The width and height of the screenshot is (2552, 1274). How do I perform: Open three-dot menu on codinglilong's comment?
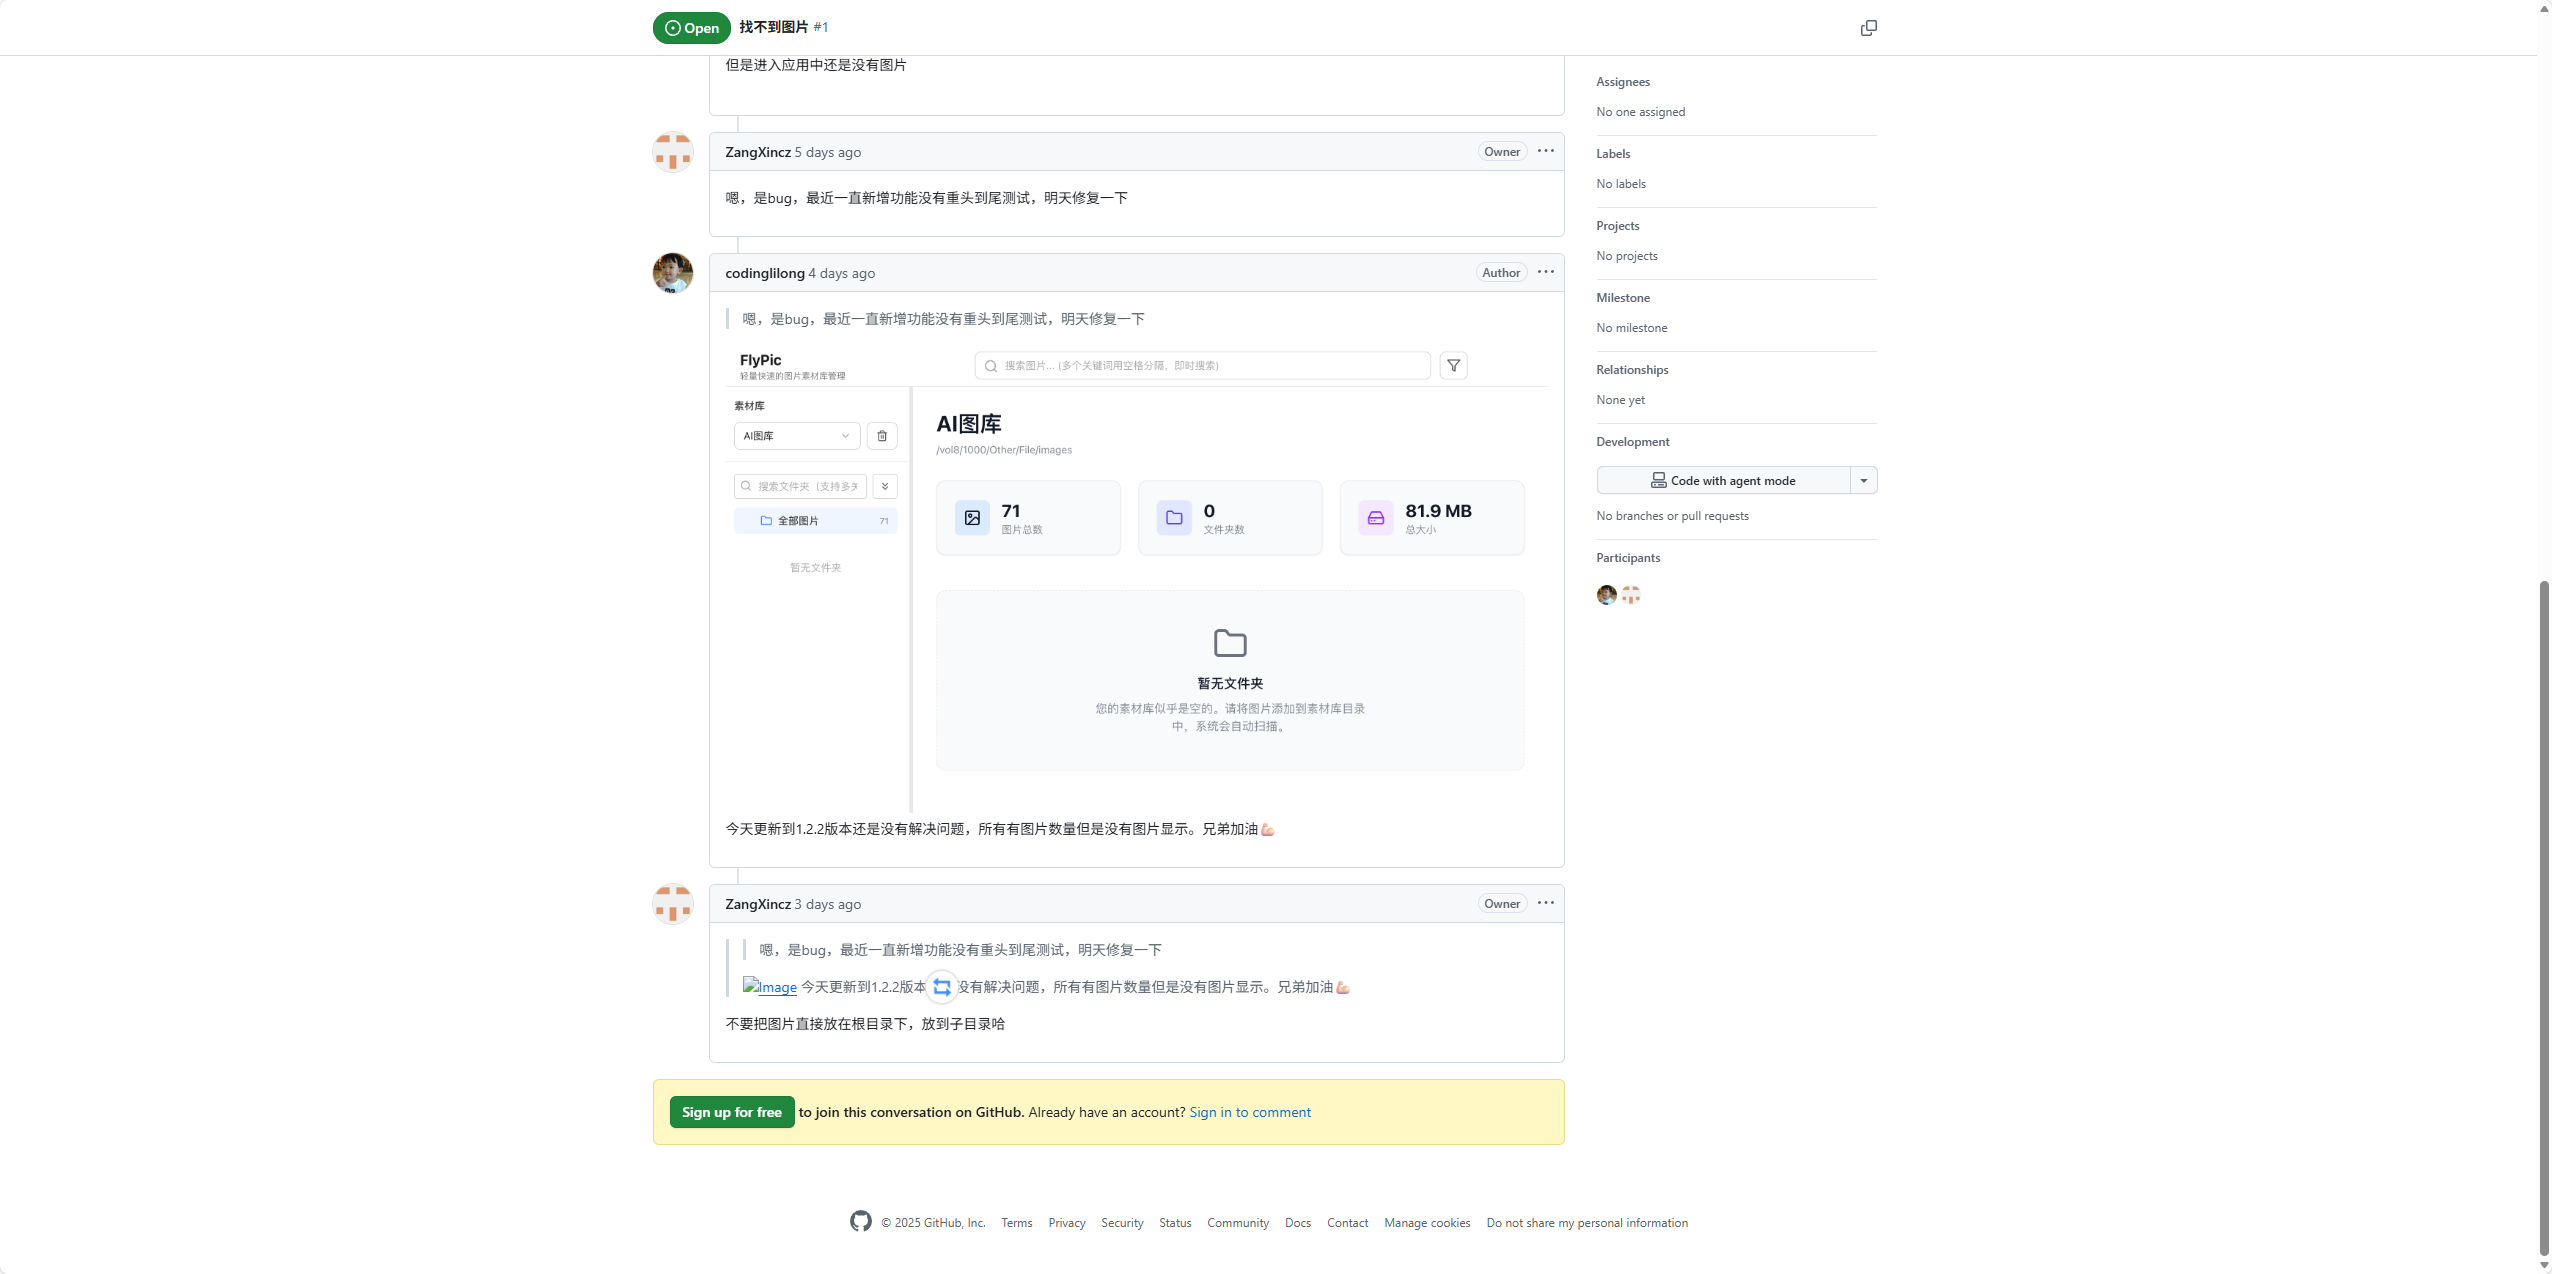[1545, 272]
